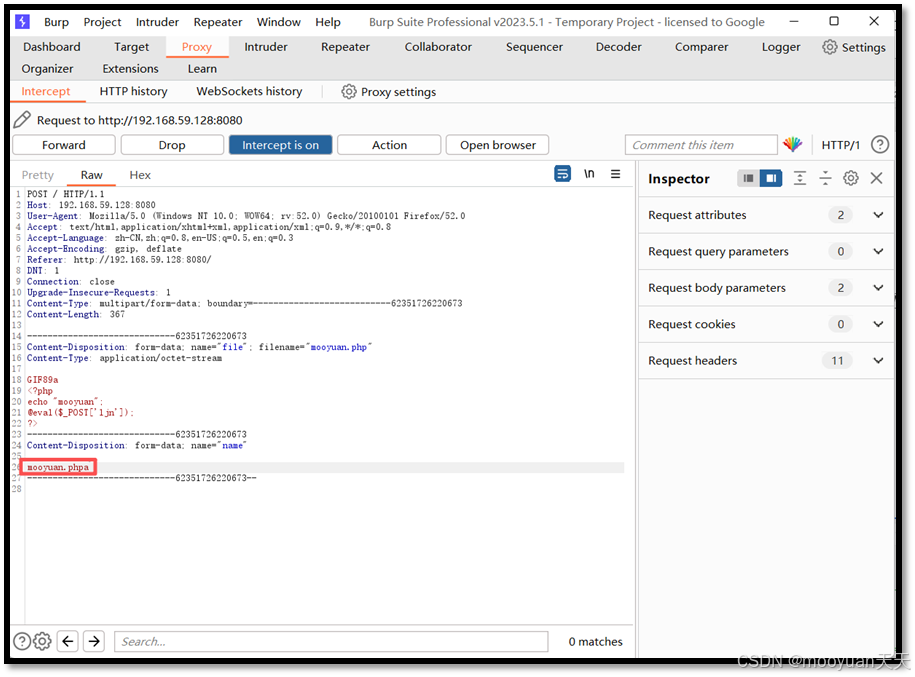
Task: Open the HTTP history sub-tab
Action: (133, 91)
